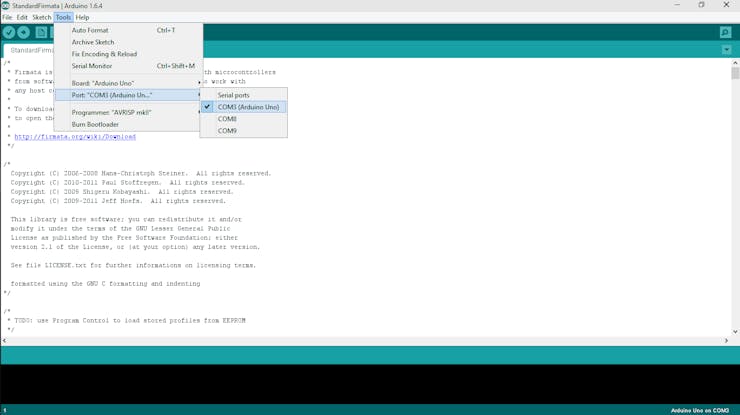Choose Archive Sketch menu entry

(128, 42)
